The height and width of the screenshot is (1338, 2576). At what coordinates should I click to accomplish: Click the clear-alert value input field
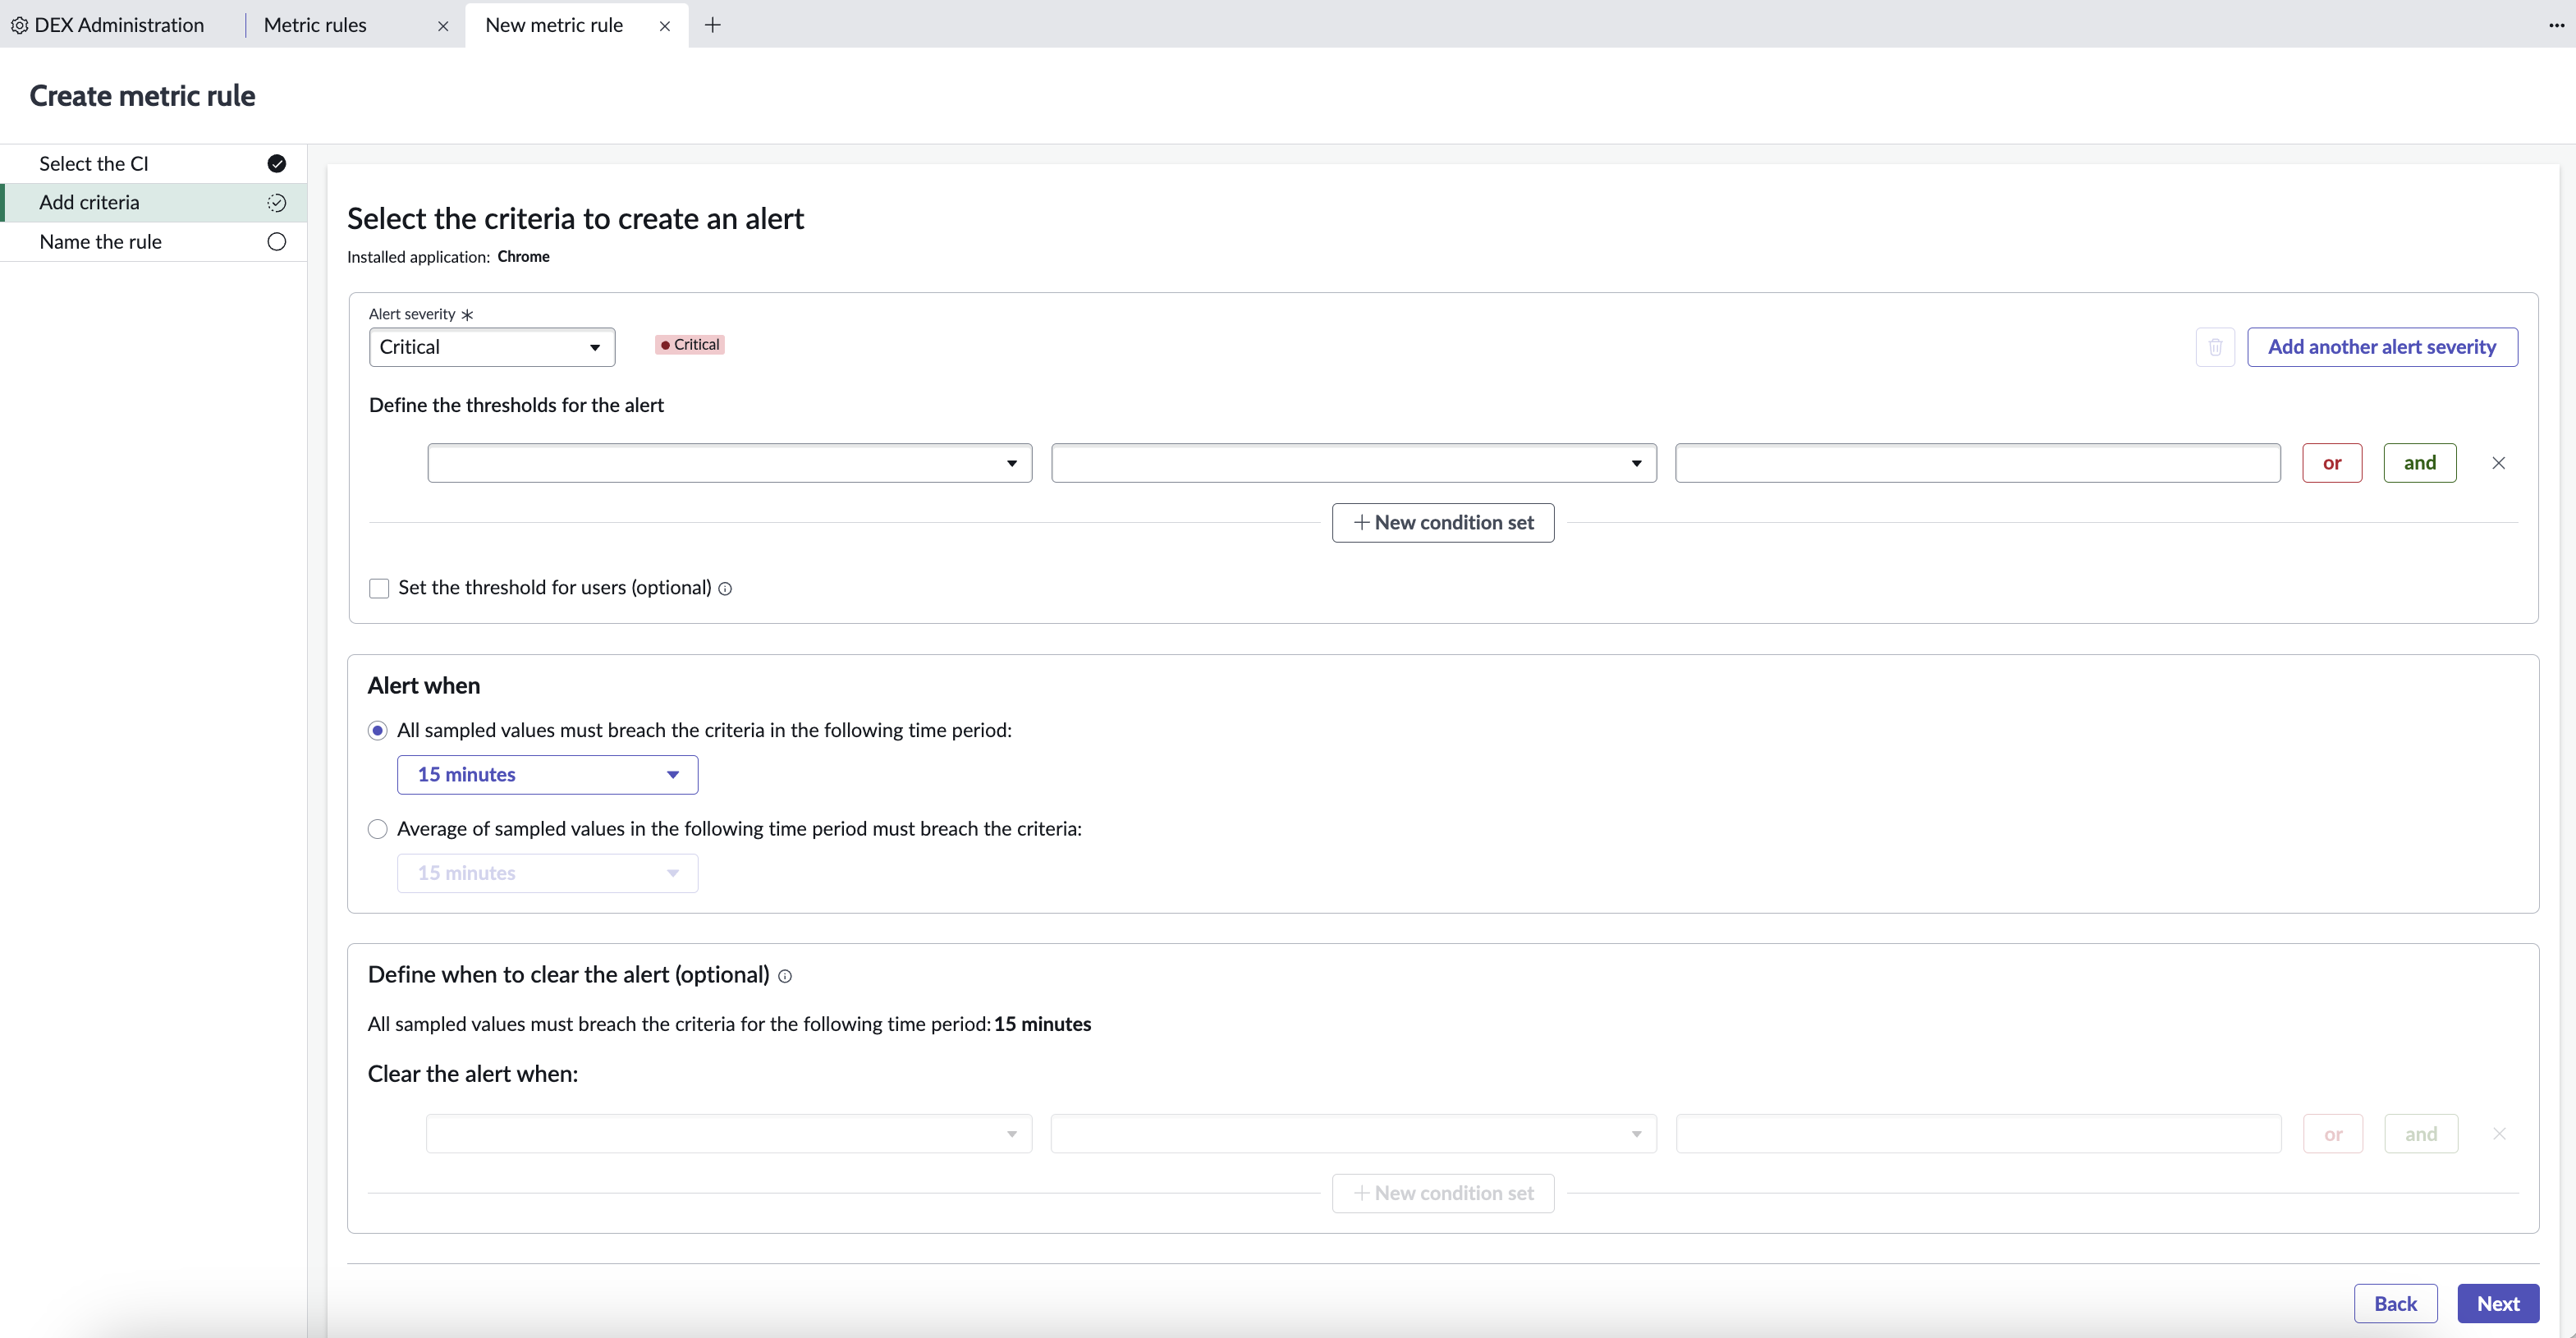[1978, 1133]
